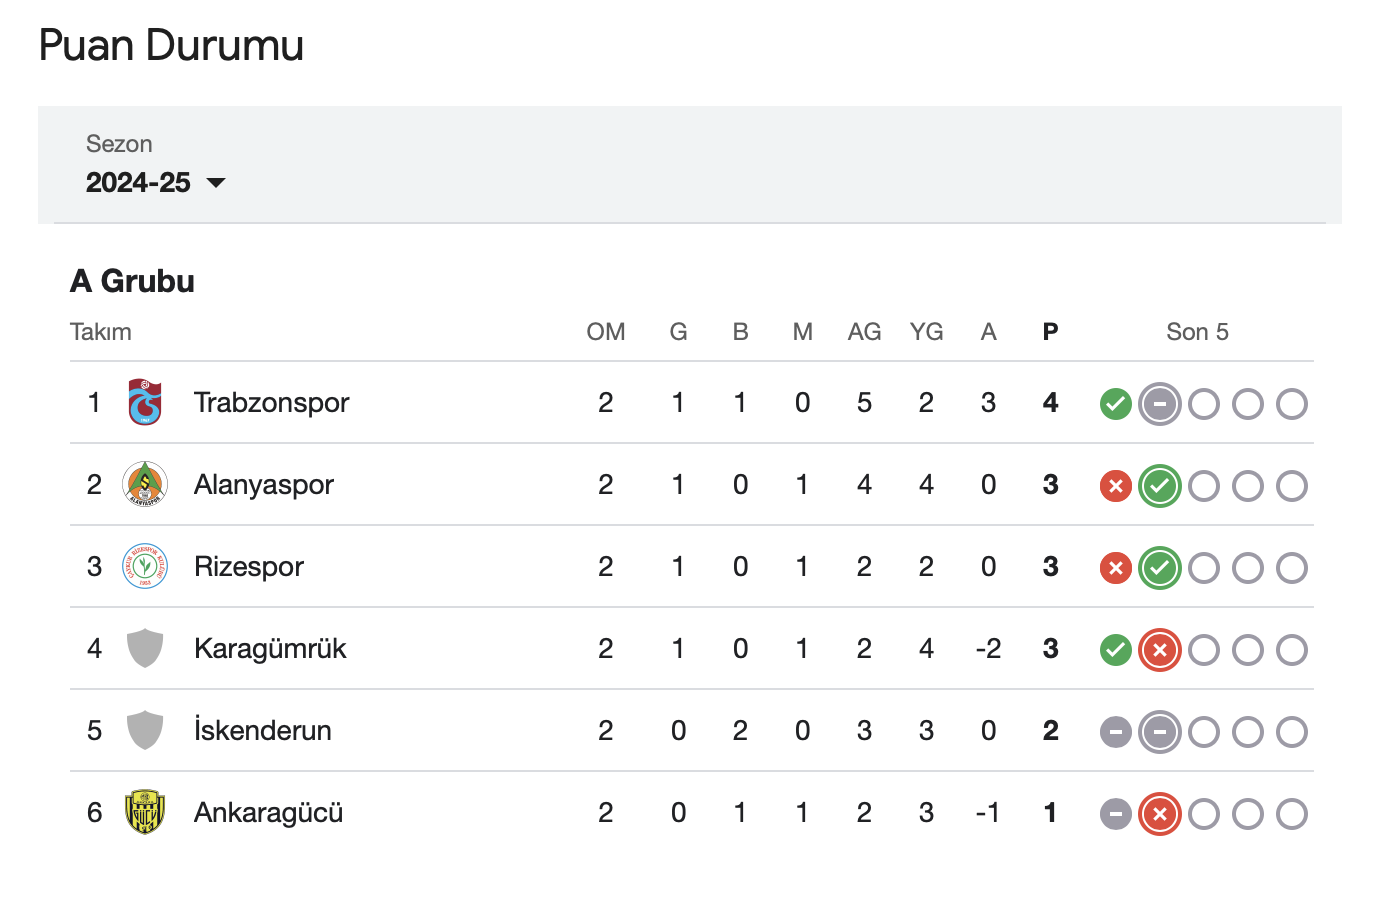
Task: Click Trabzonspor's green win result icon
Action: click(x=1115, y=404)
